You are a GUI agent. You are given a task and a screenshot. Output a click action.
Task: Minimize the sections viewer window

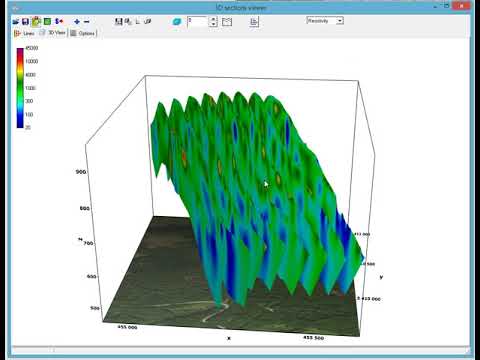435,7
